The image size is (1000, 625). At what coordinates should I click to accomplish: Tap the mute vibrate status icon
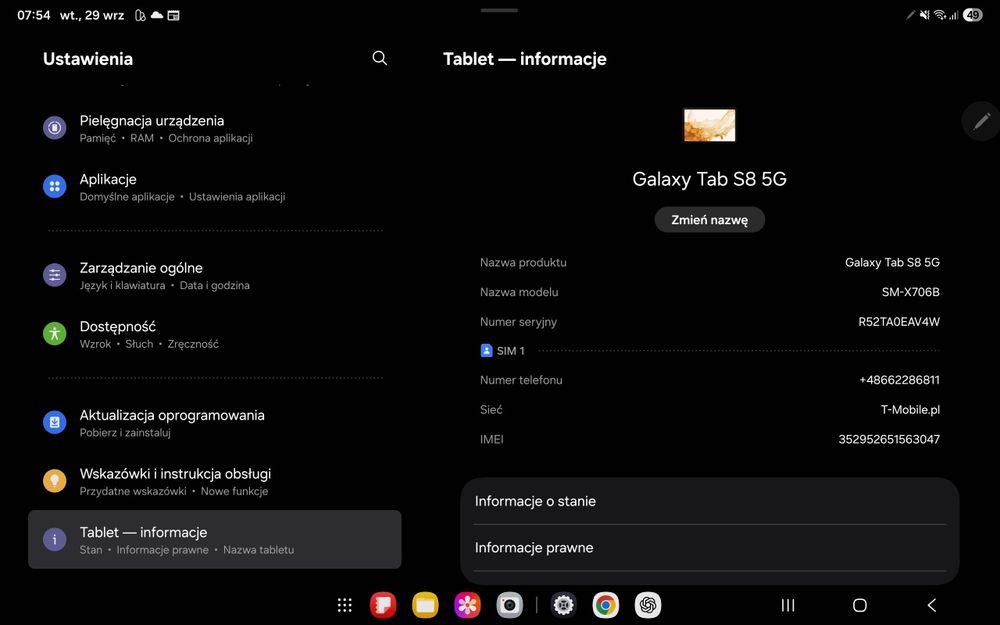pyautogui.click(x=924, y=15)
